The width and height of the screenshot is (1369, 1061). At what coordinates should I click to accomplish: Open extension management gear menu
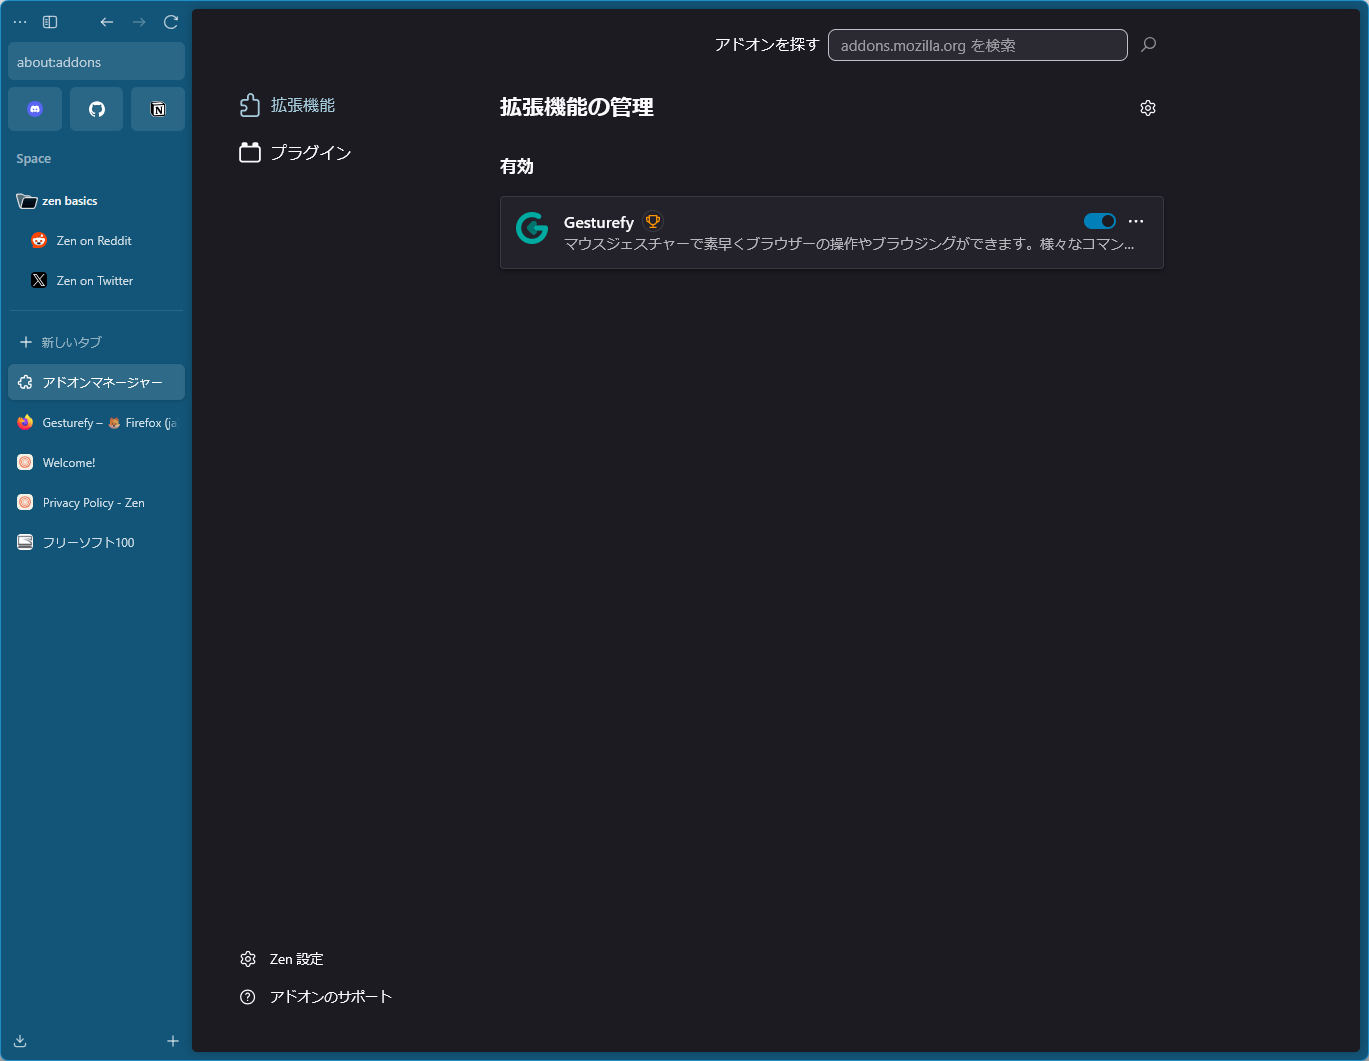coord(1148,108)
